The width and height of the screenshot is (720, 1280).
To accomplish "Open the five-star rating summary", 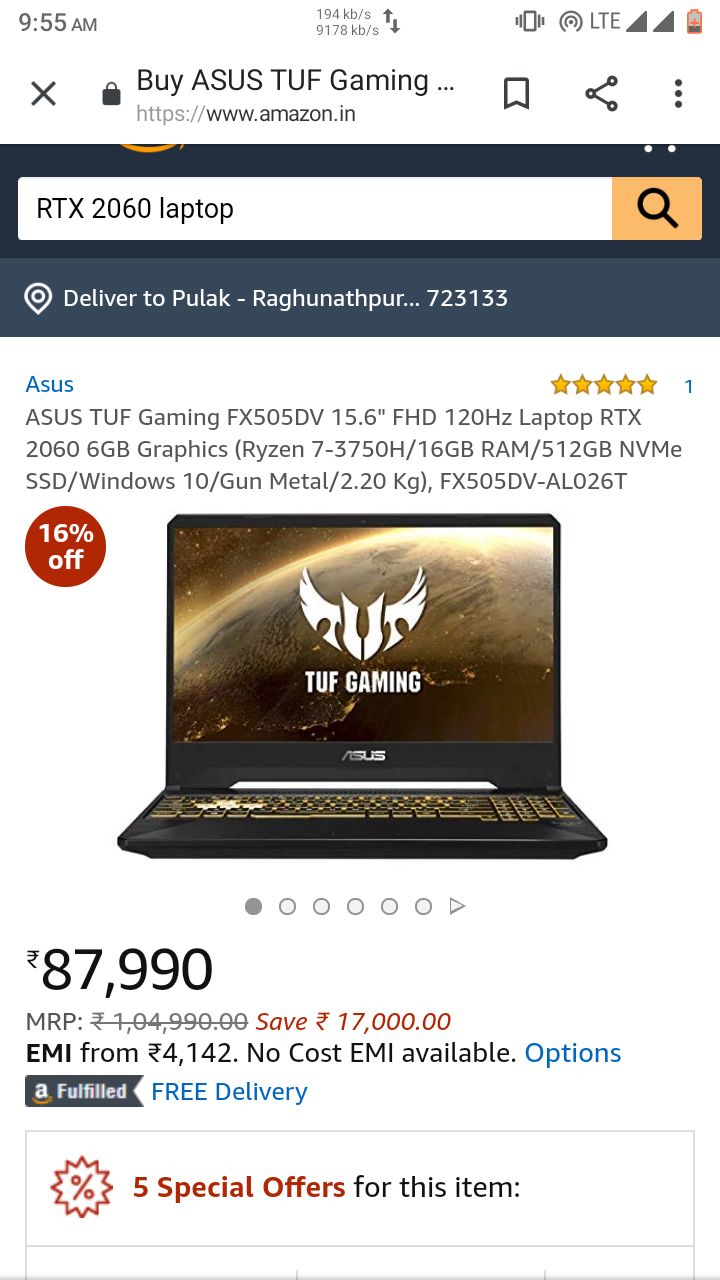I will click(604, 385).
